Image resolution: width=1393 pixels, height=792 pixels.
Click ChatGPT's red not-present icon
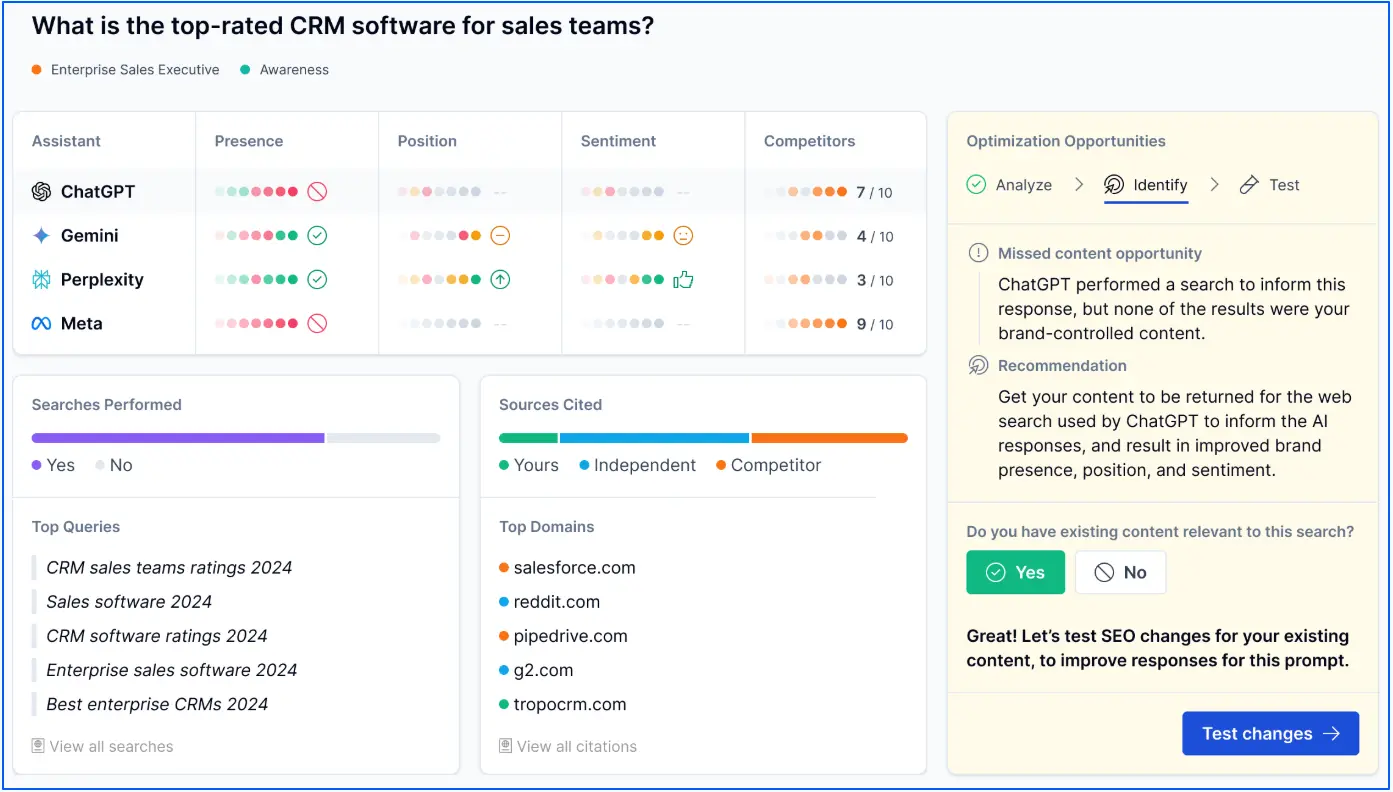[x=317, y=192]
